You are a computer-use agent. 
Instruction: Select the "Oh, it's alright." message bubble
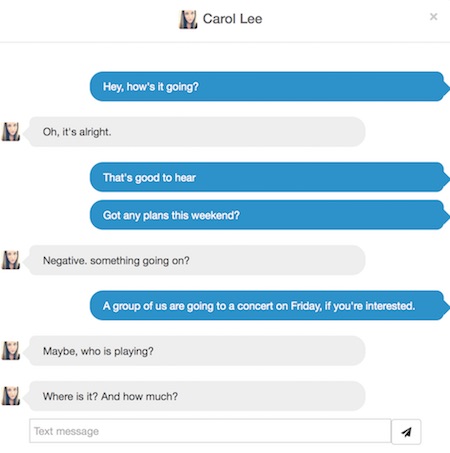coord(196,132)
